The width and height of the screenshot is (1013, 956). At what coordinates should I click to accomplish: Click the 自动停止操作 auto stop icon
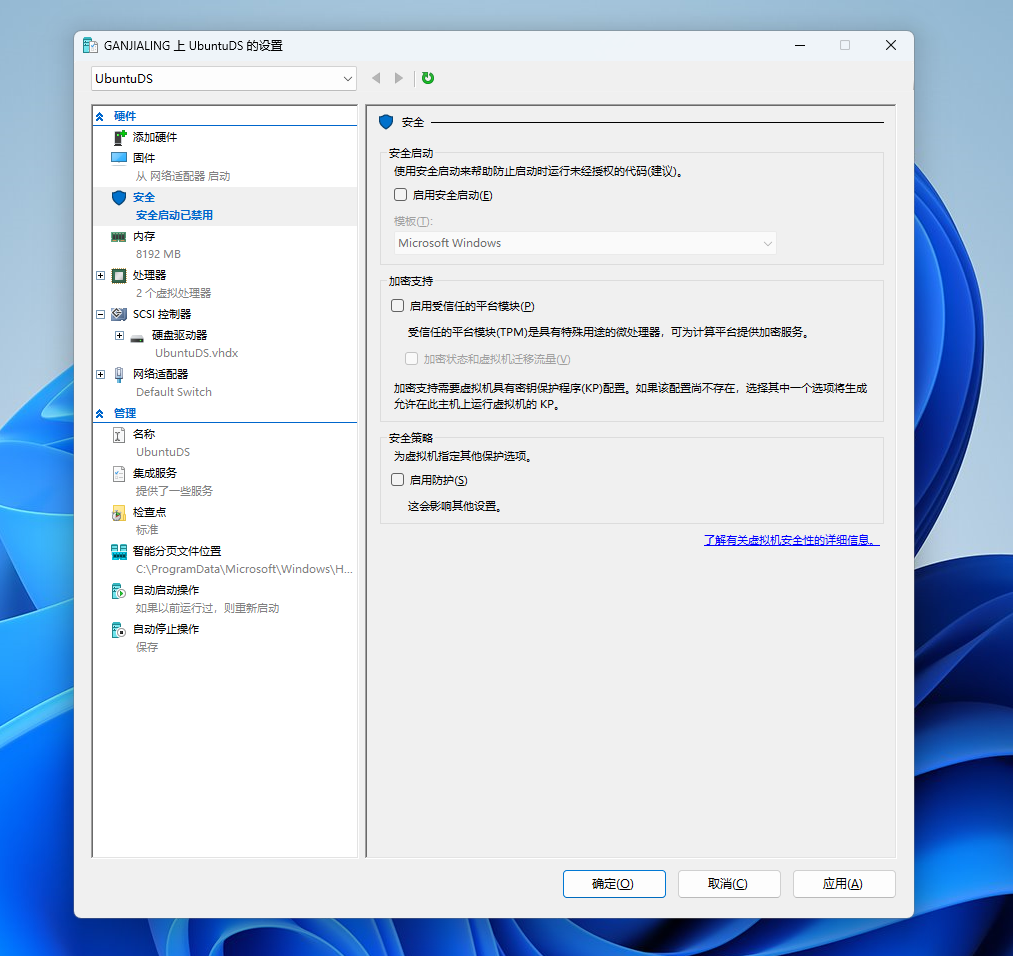pos(119,629)
